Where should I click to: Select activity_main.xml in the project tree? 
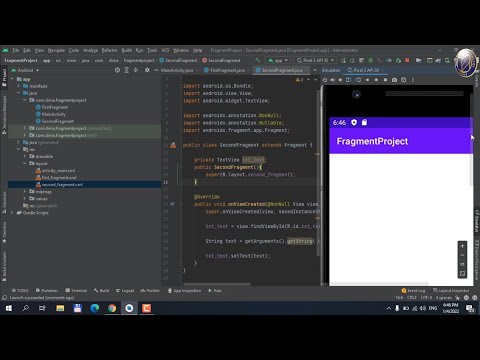58,170
